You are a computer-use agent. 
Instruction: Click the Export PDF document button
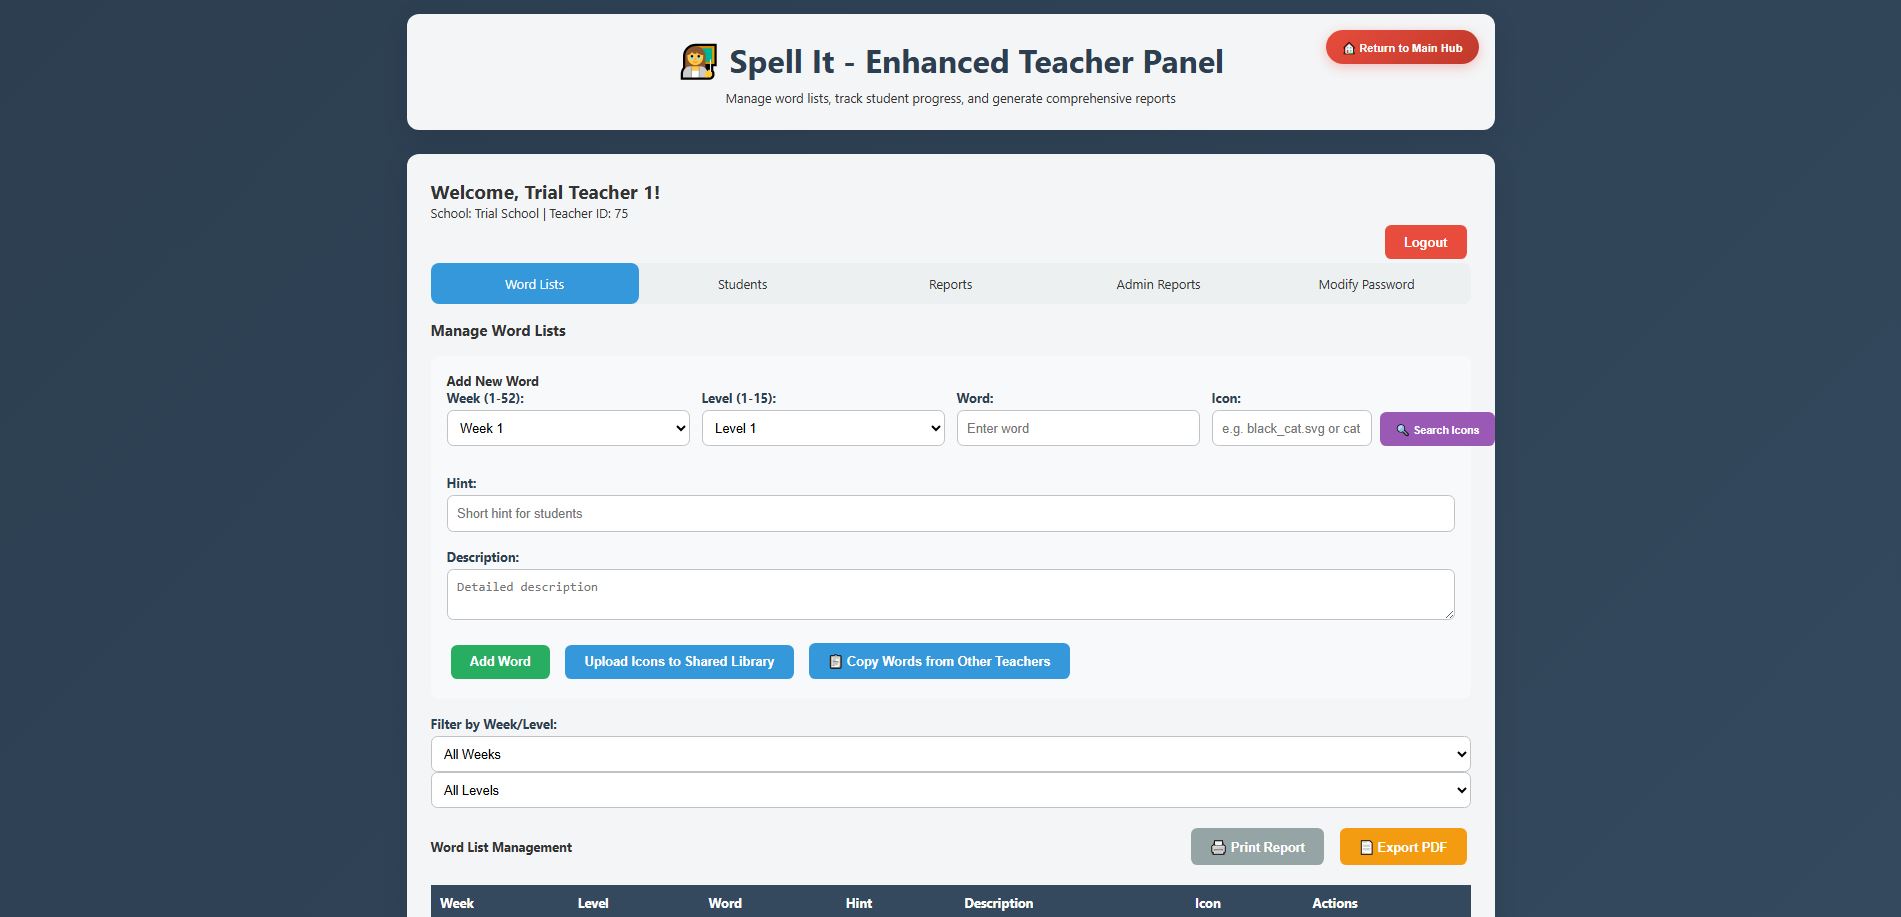[x=1402, y=847]
